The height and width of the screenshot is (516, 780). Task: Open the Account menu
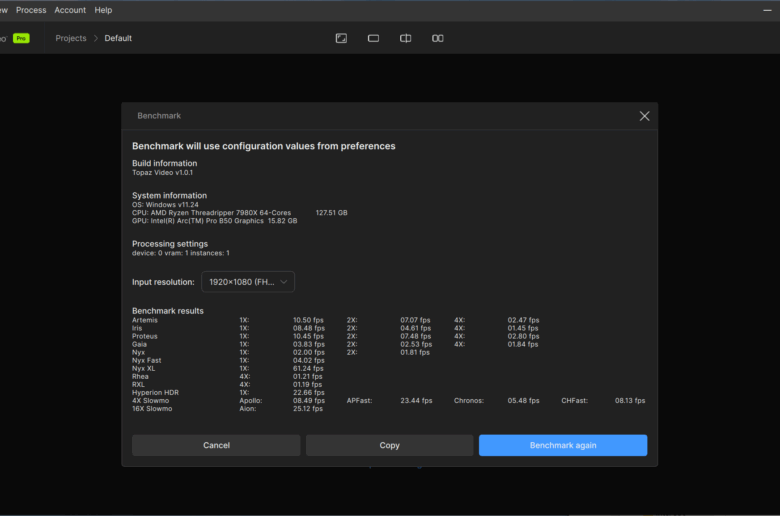point(70,10)
